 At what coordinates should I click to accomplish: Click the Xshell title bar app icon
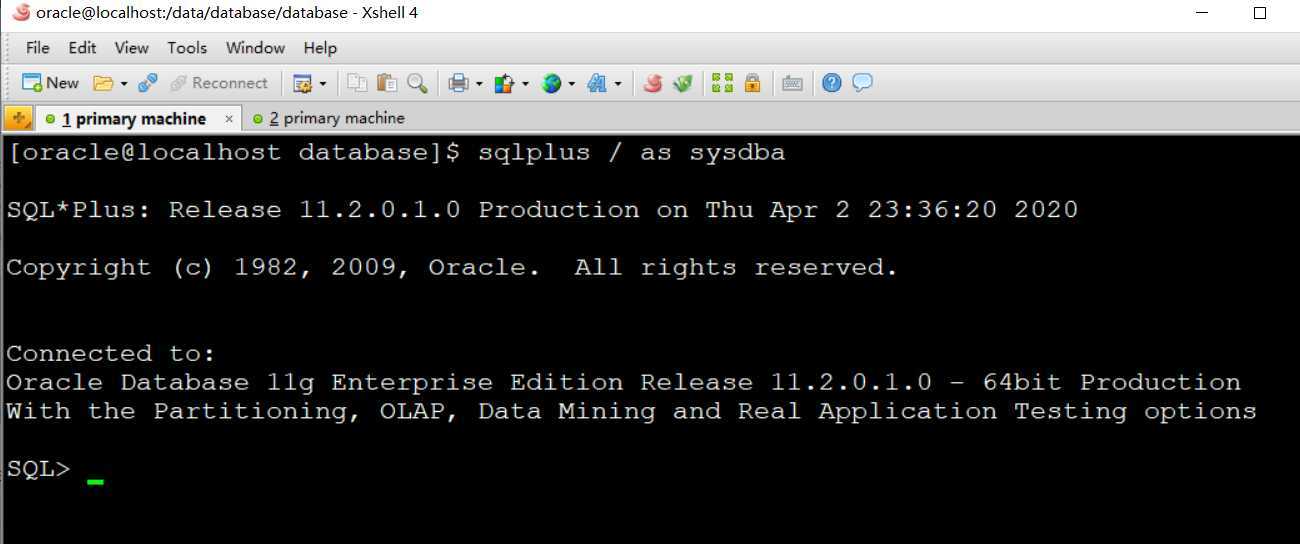pos(21,12)
